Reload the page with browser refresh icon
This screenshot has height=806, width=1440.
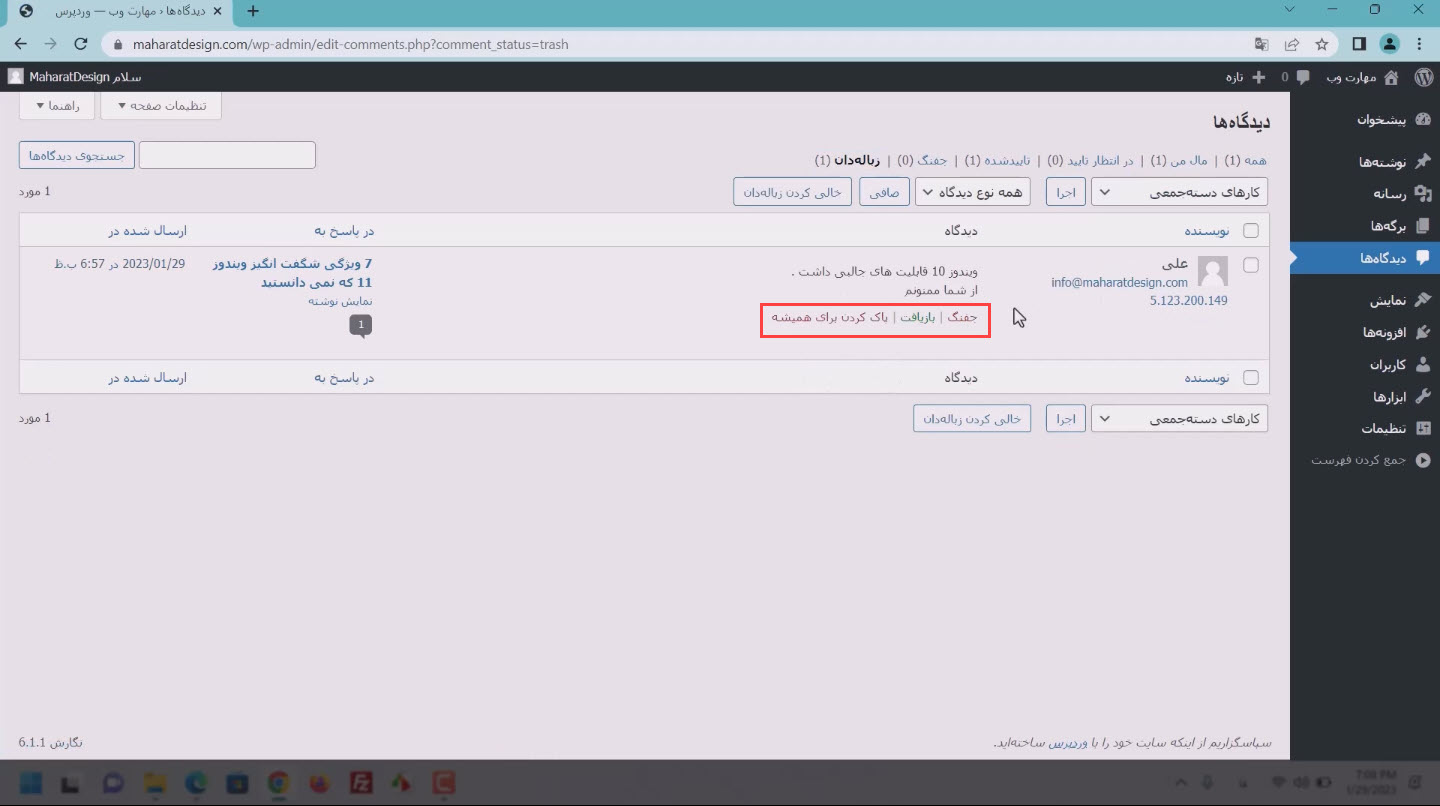(x=82, y=44)
